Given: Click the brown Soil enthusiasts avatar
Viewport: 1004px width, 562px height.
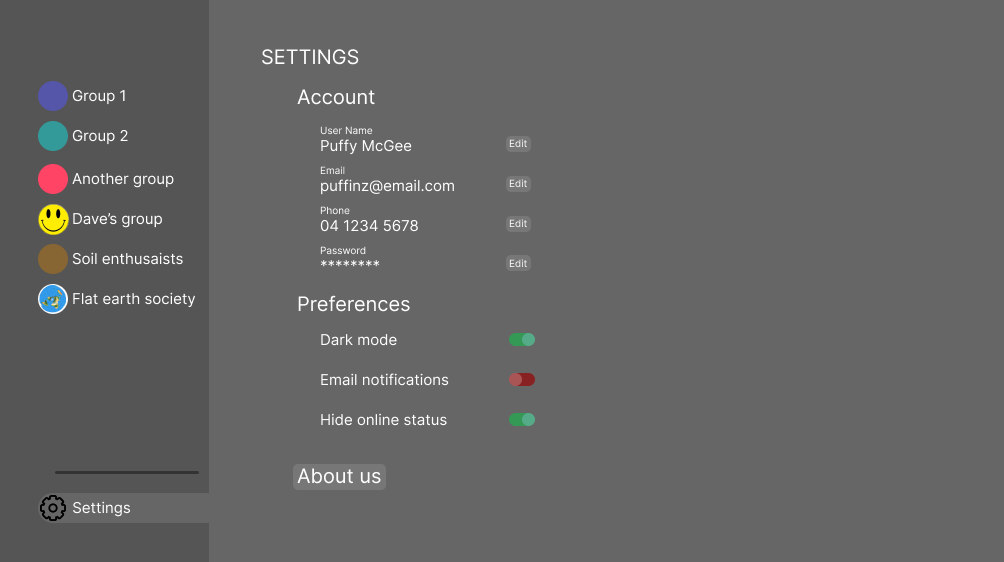Looking at the screenshot, I should [53, 259].
